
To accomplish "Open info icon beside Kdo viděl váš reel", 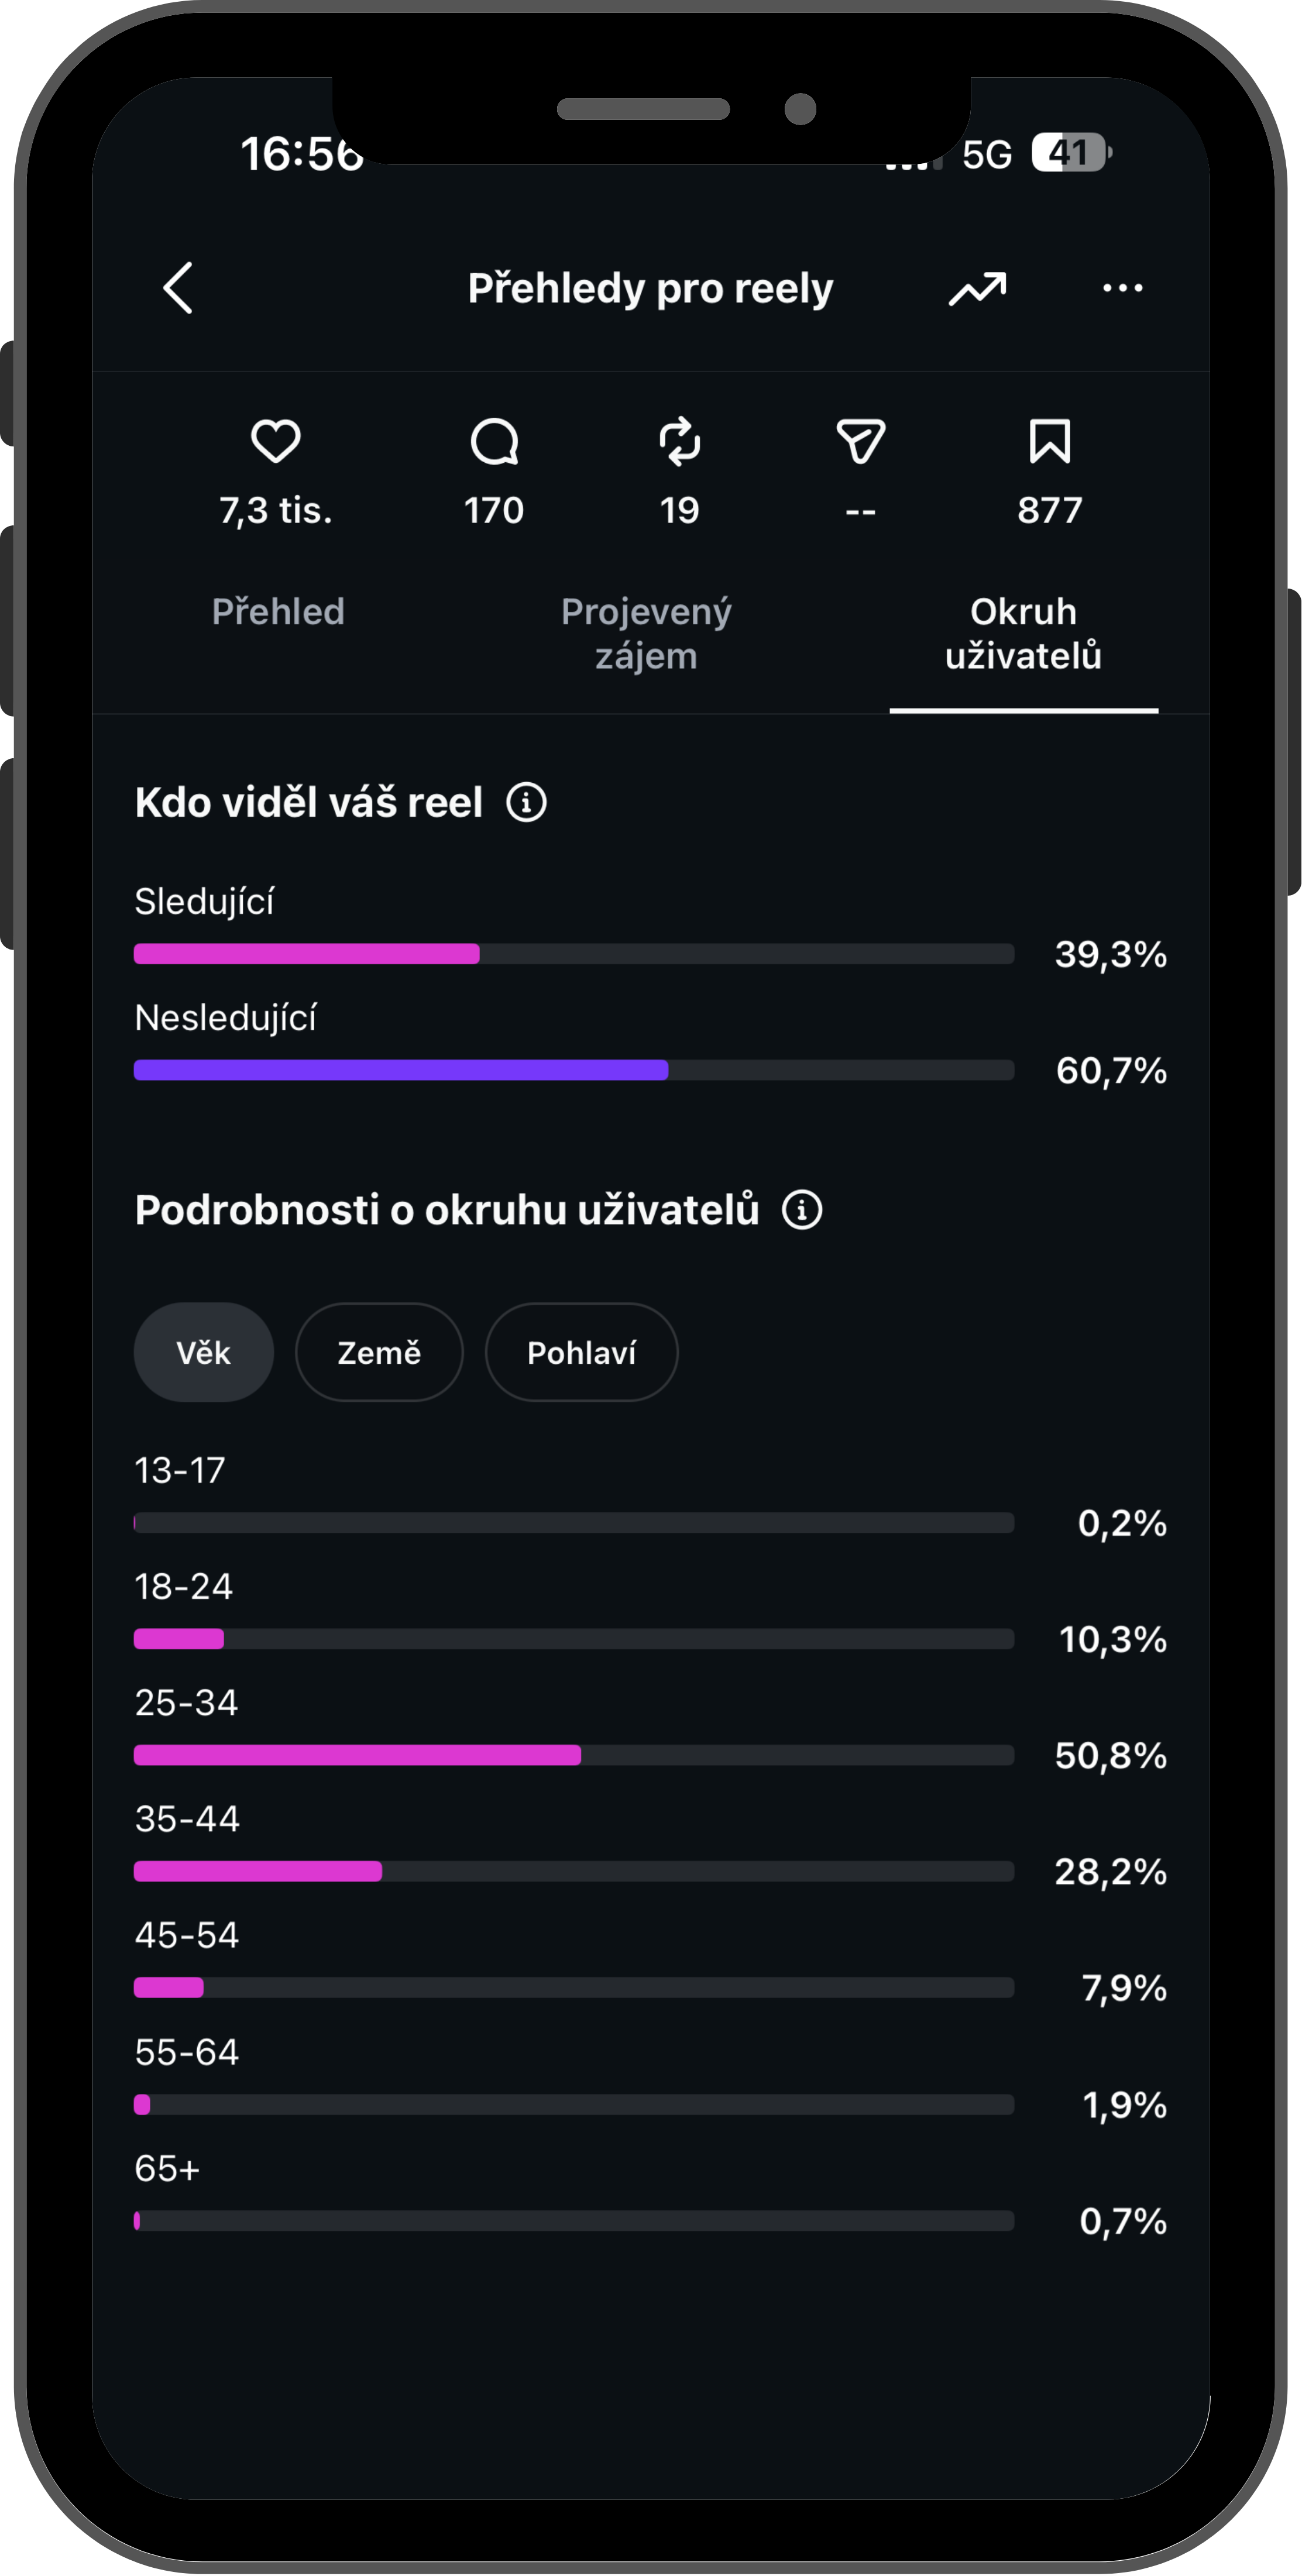I will point(526,802).
